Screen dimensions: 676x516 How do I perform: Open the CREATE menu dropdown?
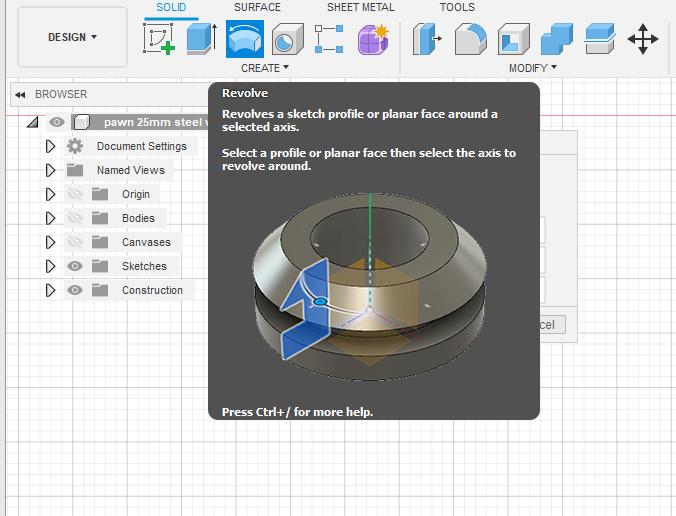[265, 68]
